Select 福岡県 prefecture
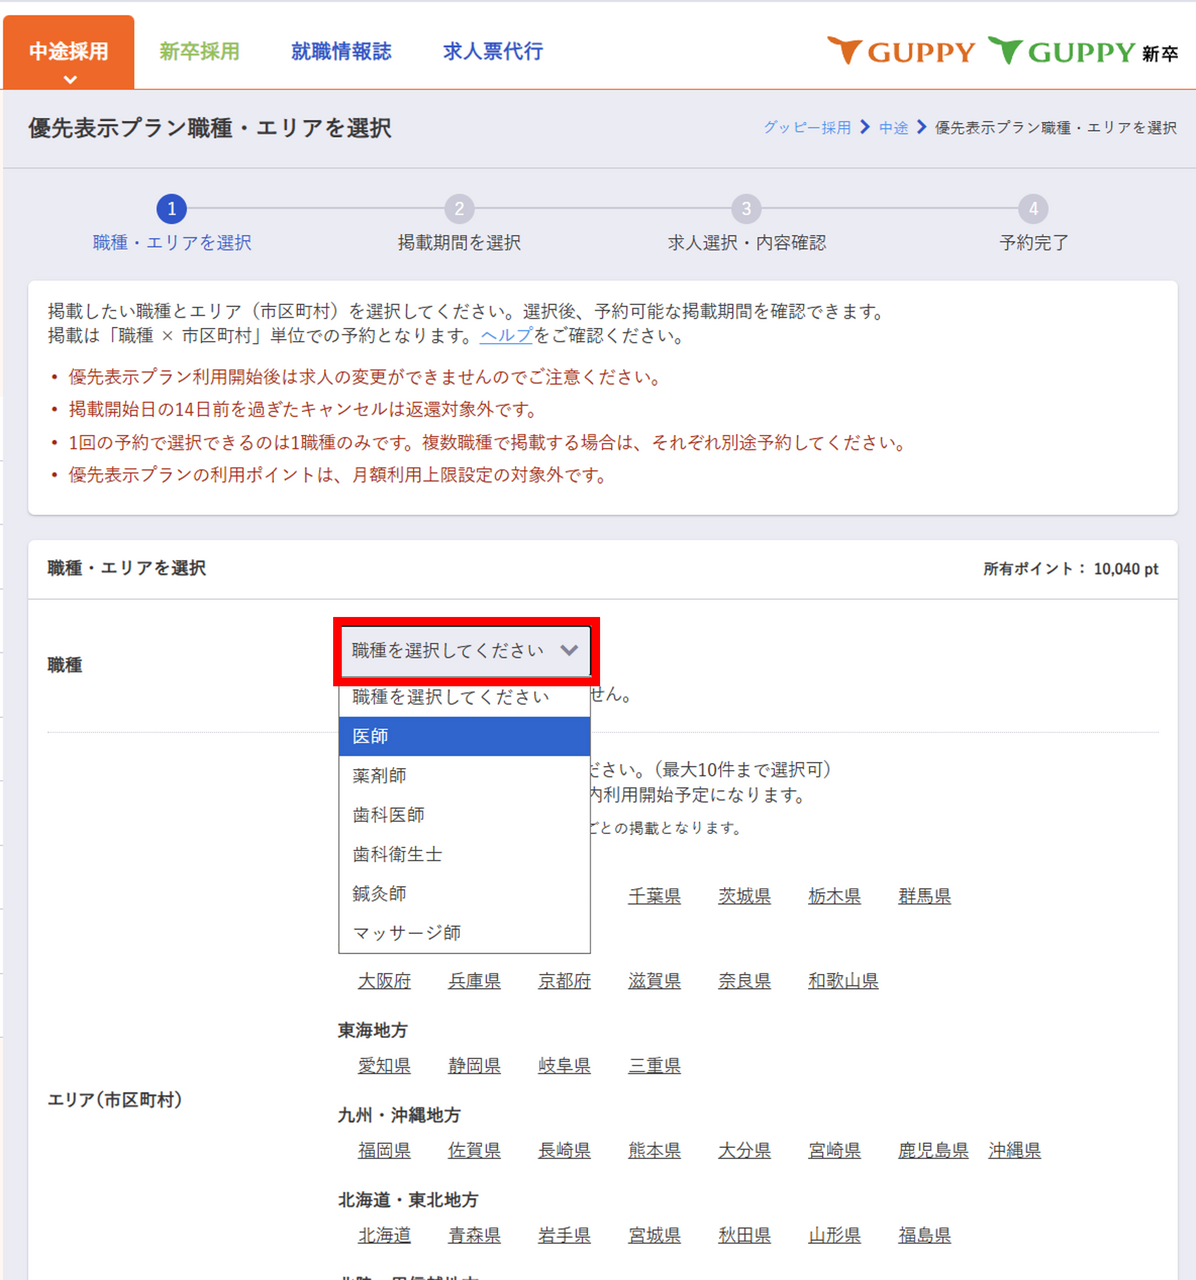The width and height of the screenshot is (1196, 1280). [384, 1151]
